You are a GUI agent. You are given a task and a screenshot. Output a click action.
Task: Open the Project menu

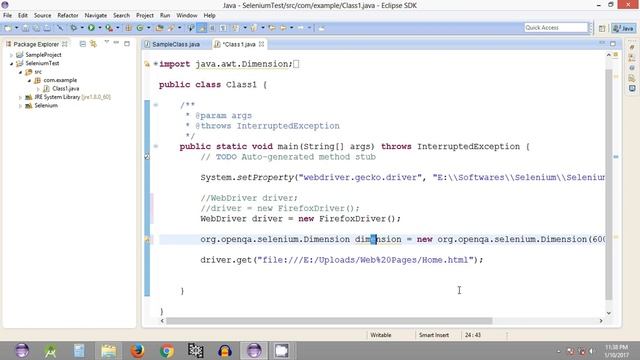(x=144, y=15)
